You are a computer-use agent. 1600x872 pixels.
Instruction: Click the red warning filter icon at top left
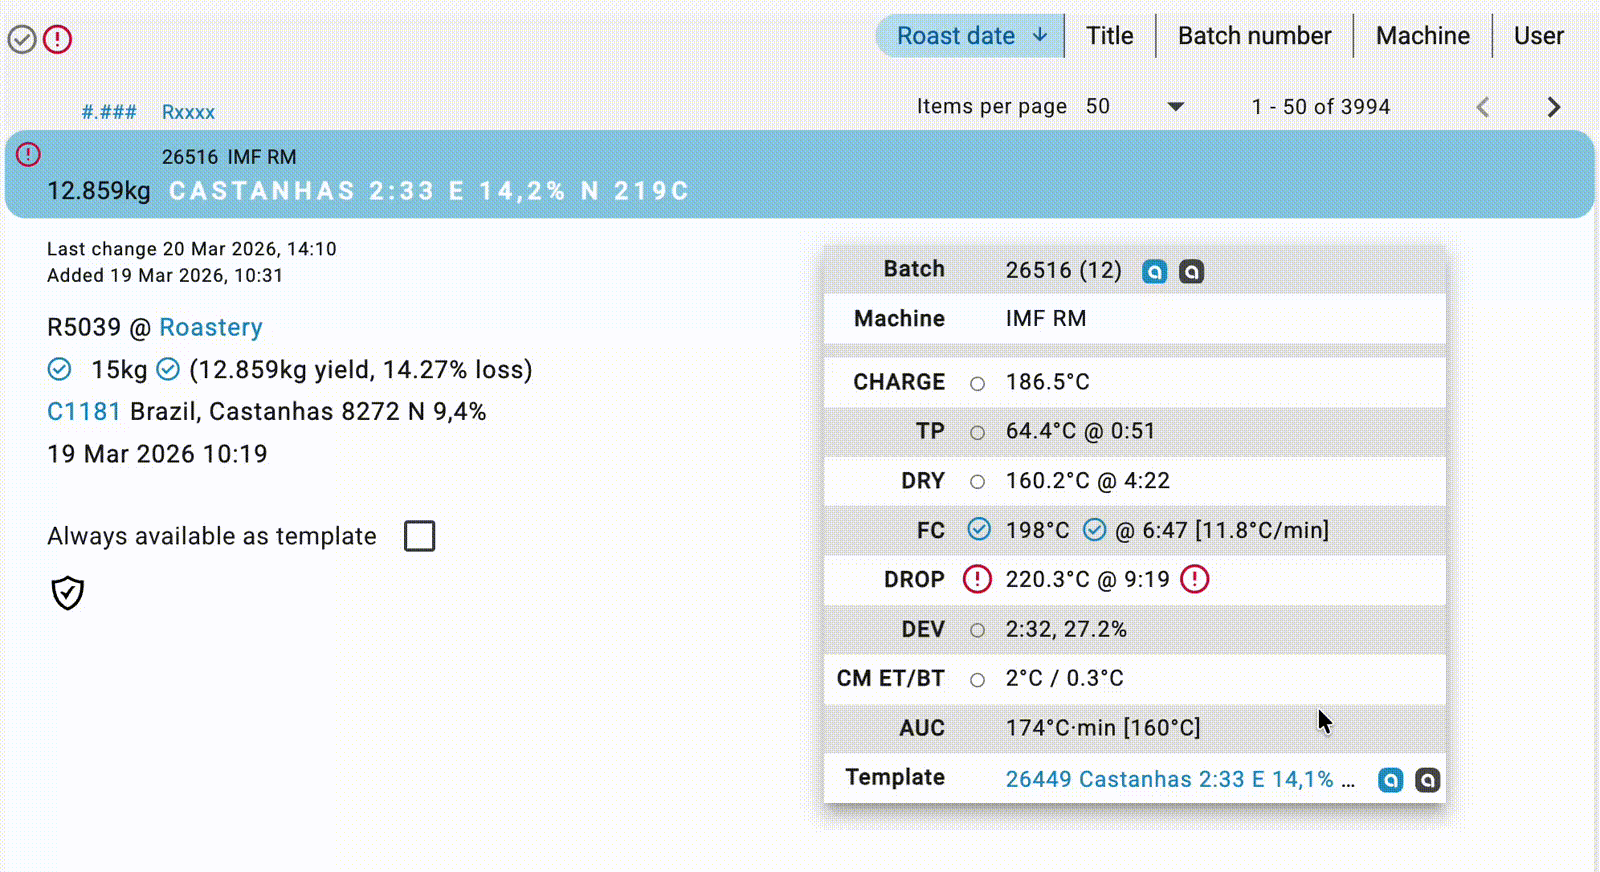pyautogui.click(x=57, y=39)
